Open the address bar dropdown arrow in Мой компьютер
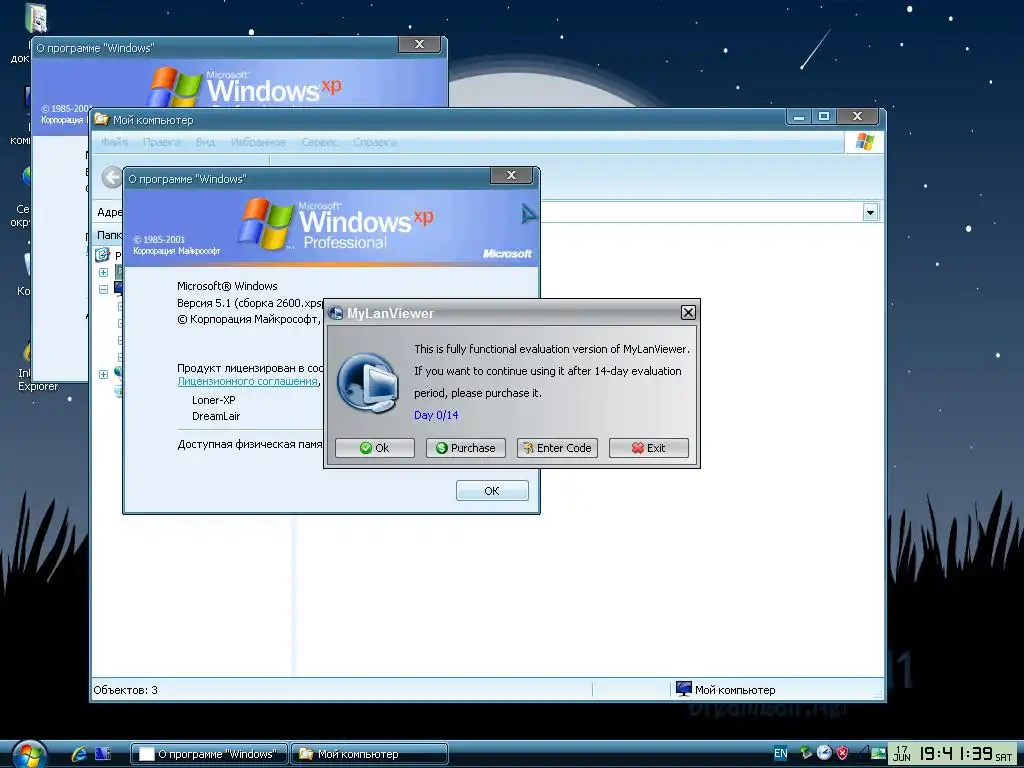This screenshot has width=1024, height=768. (871, 212)
